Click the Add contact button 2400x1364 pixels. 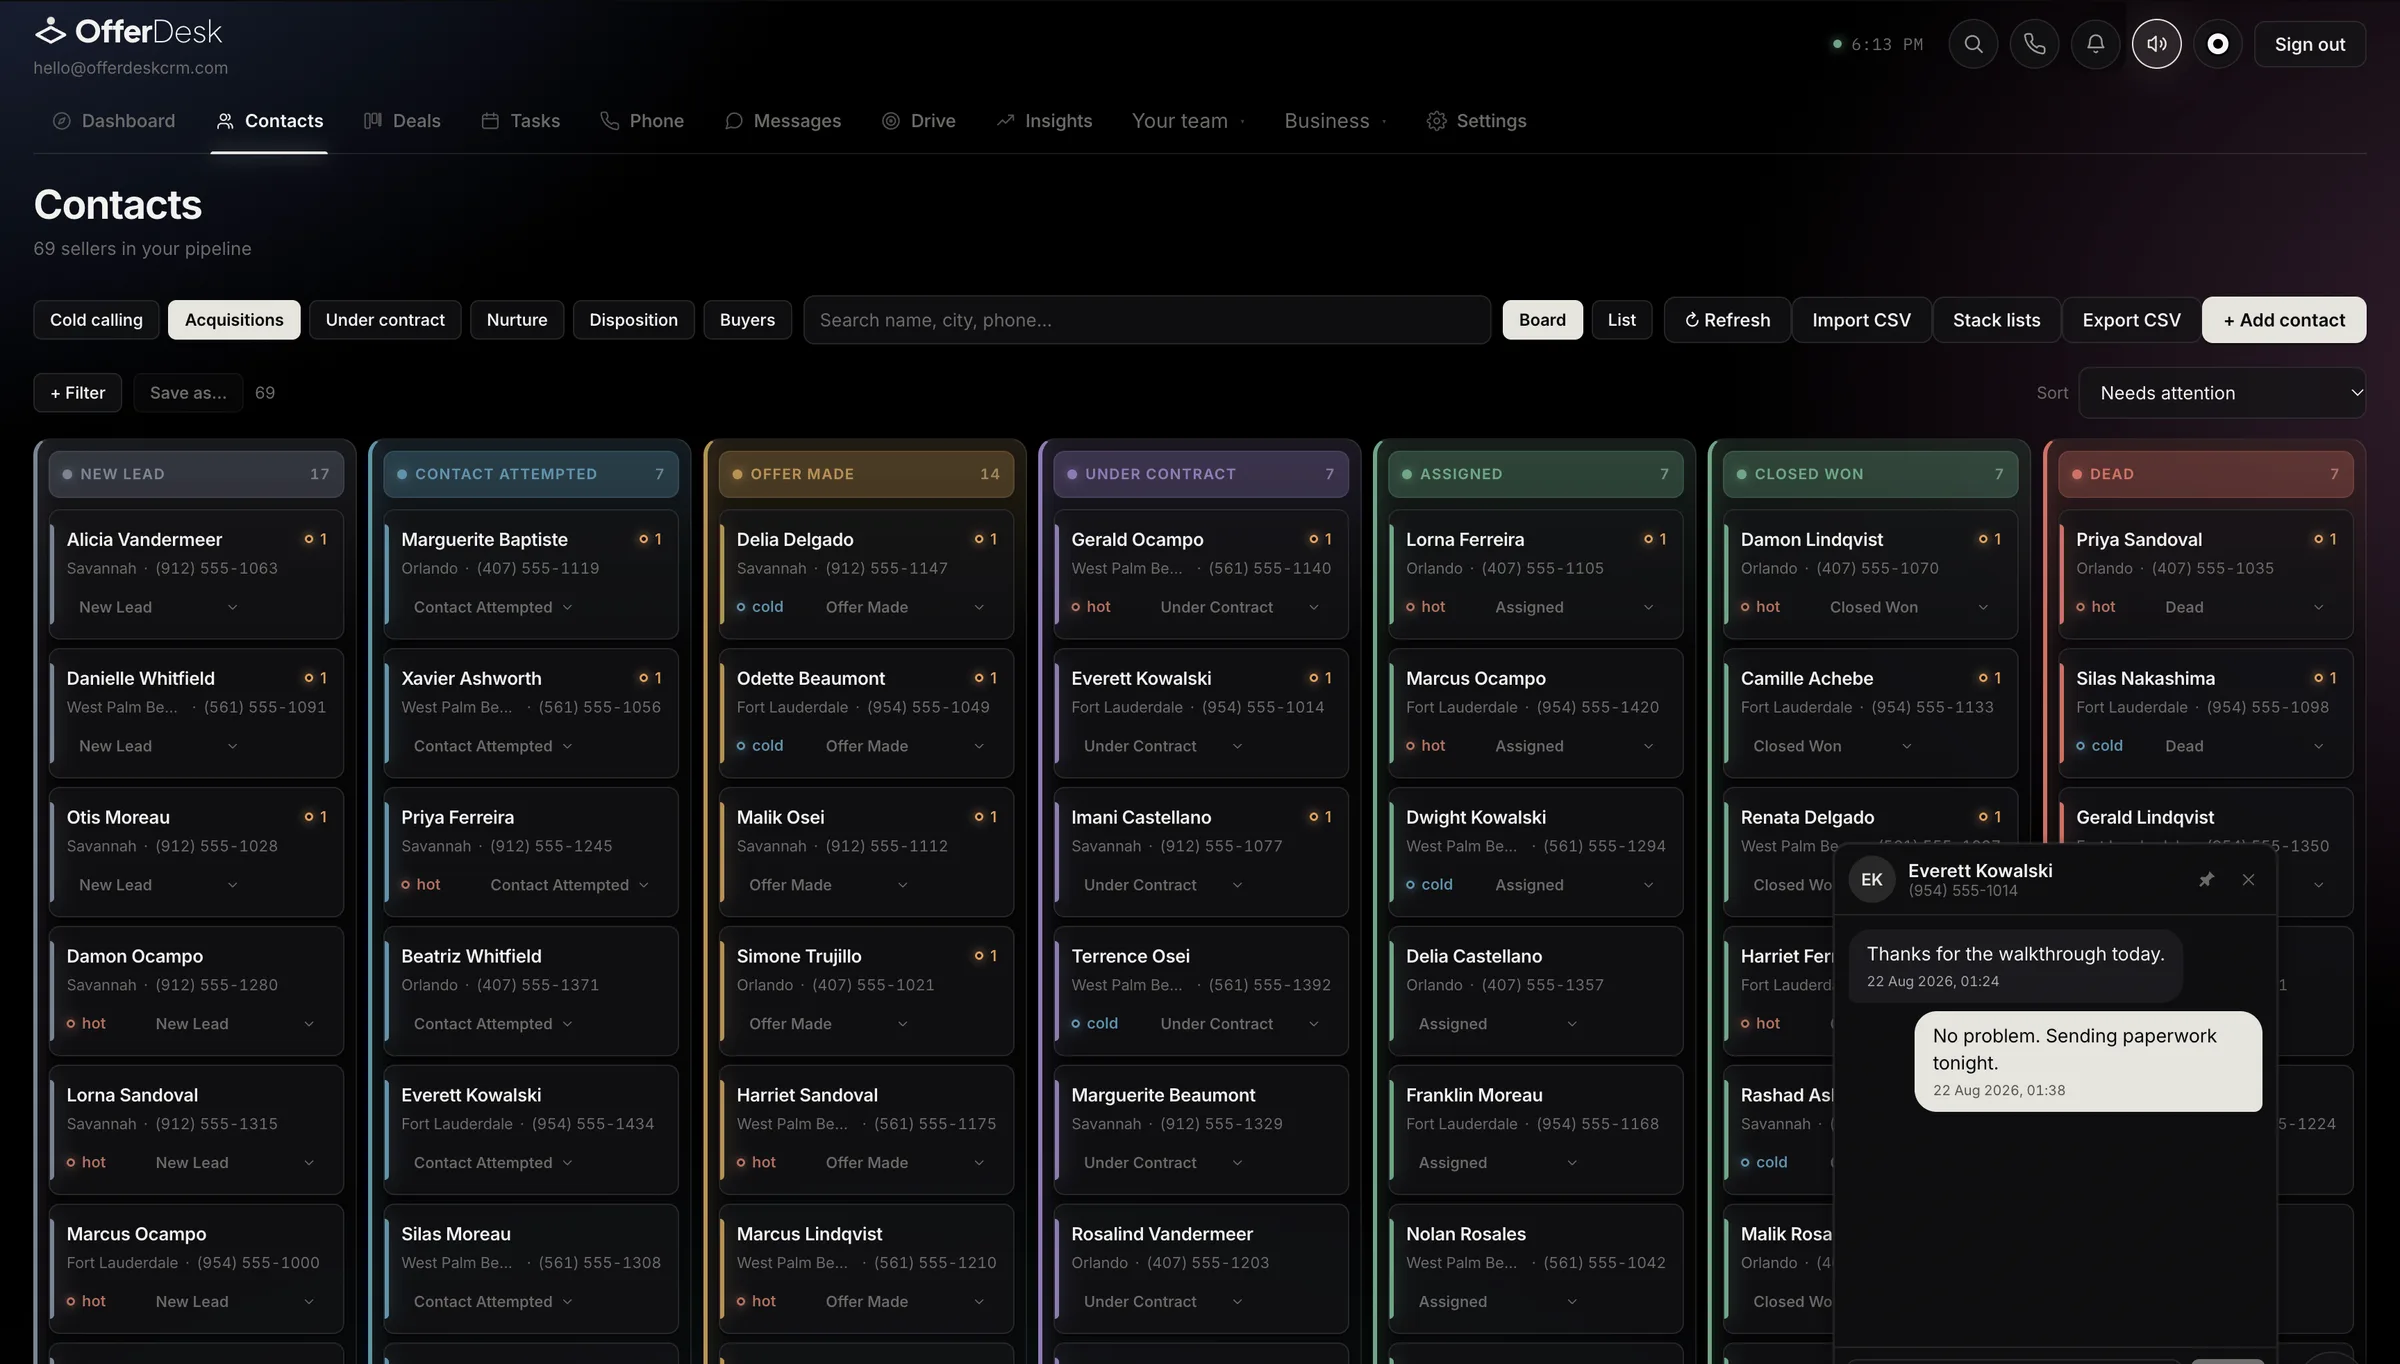(x=2284, y=320)
